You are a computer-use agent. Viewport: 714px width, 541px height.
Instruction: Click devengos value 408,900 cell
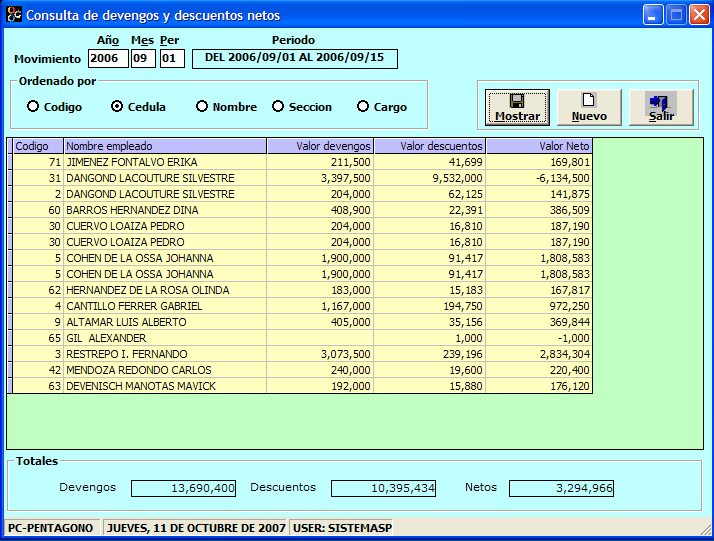[x=320, y=210]
